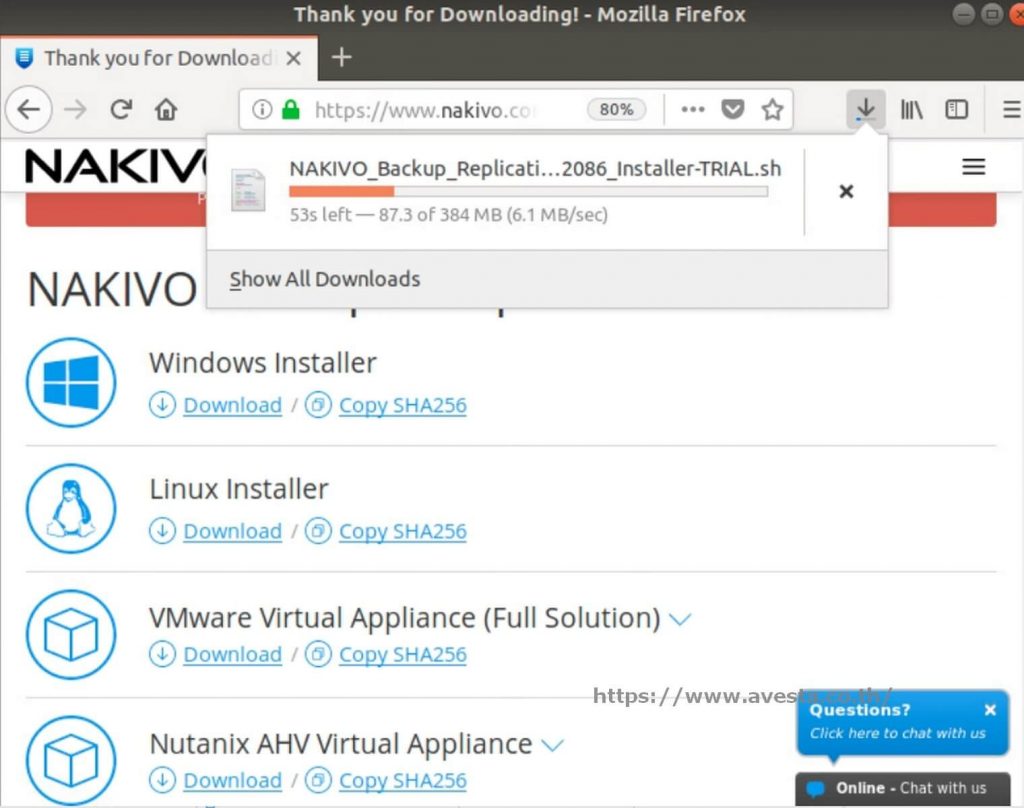1024x808 pixels.
Task: Select the Thank you for Downloading tab
Action: point(159,58)
